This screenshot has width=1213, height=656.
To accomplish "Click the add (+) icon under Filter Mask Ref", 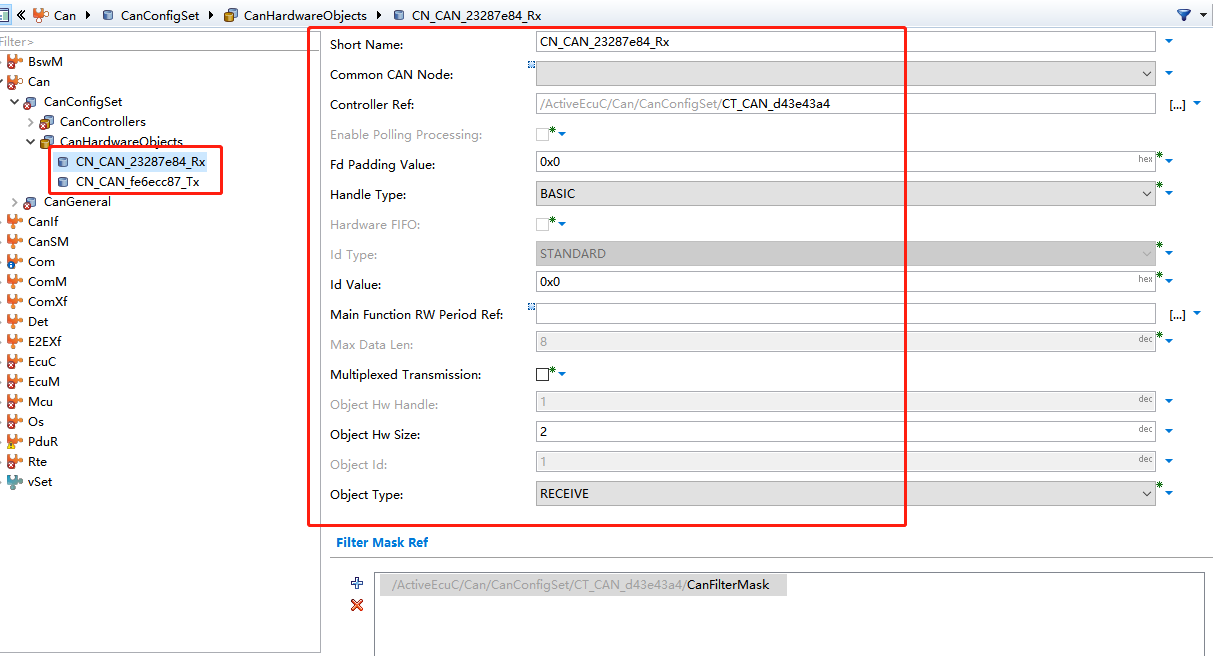I will click(356, 582).
